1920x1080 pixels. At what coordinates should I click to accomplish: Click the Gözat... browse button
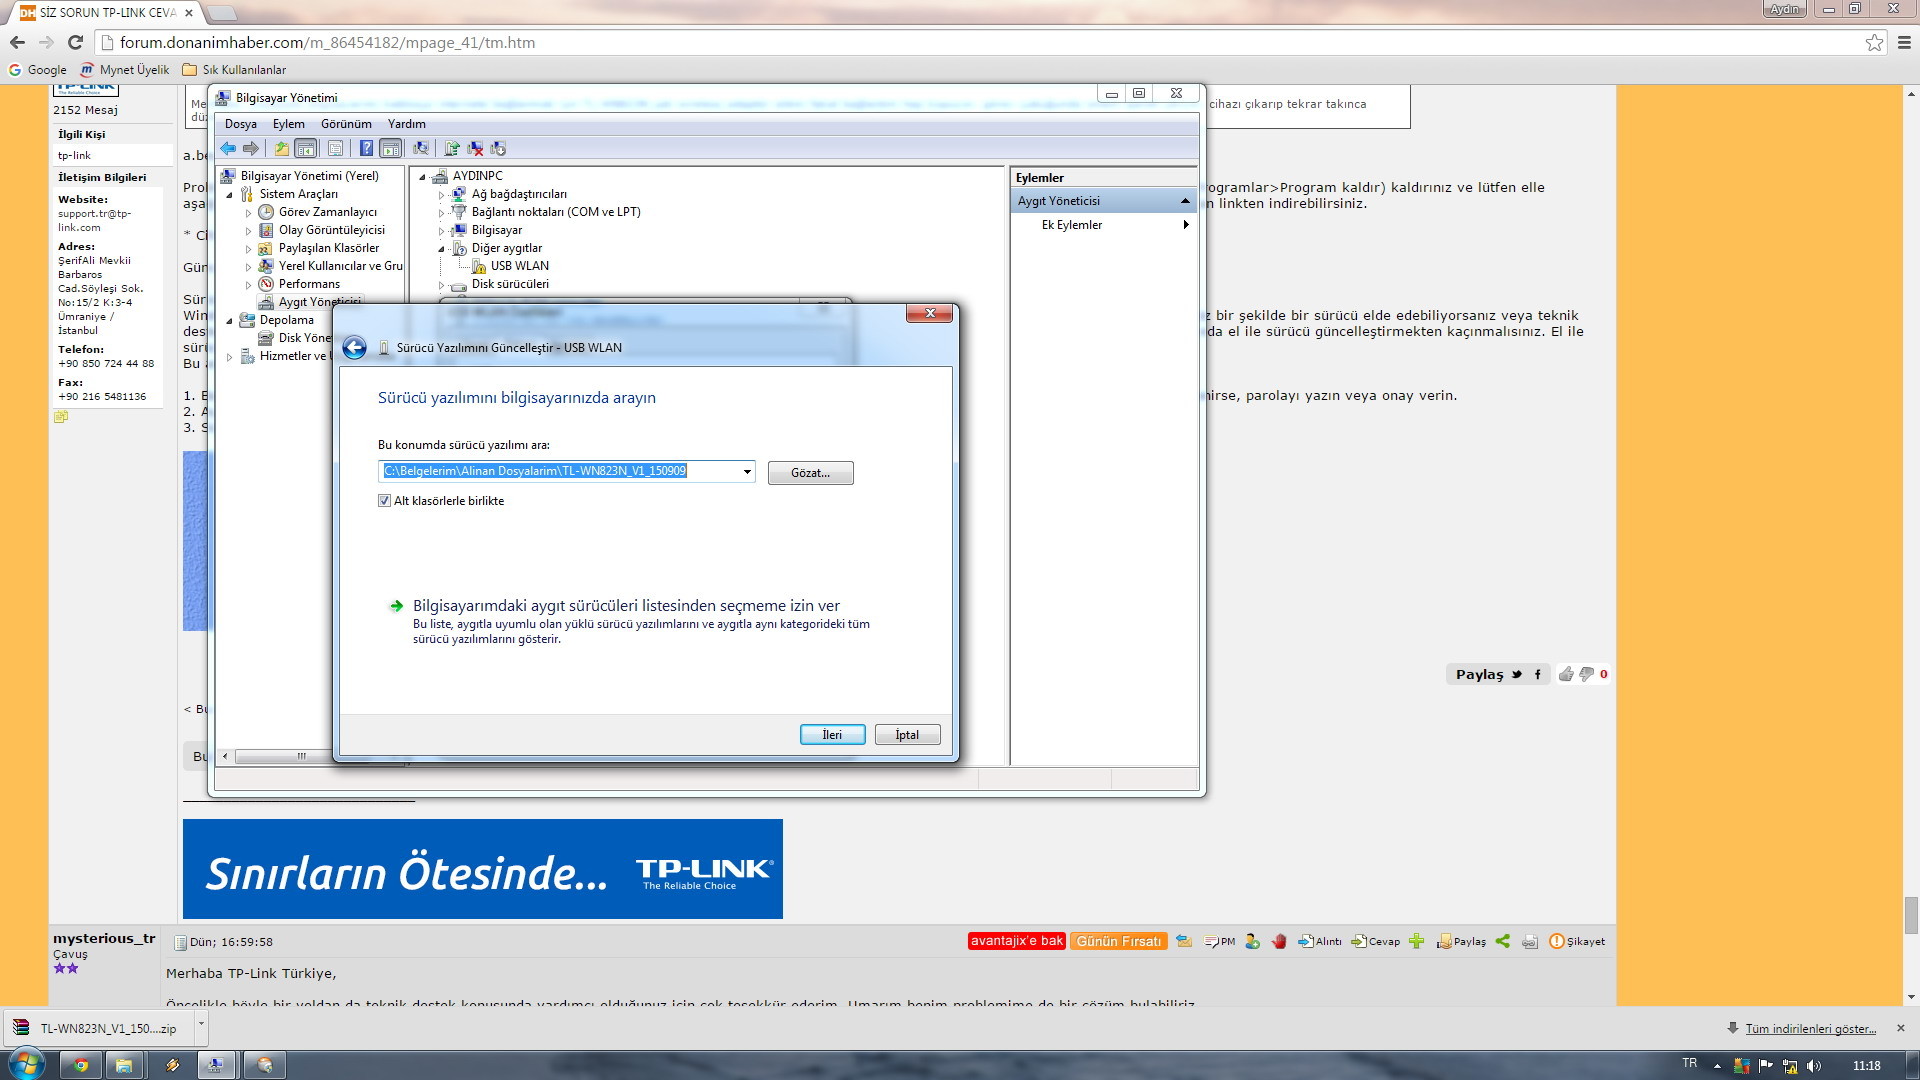coord(811,473)
